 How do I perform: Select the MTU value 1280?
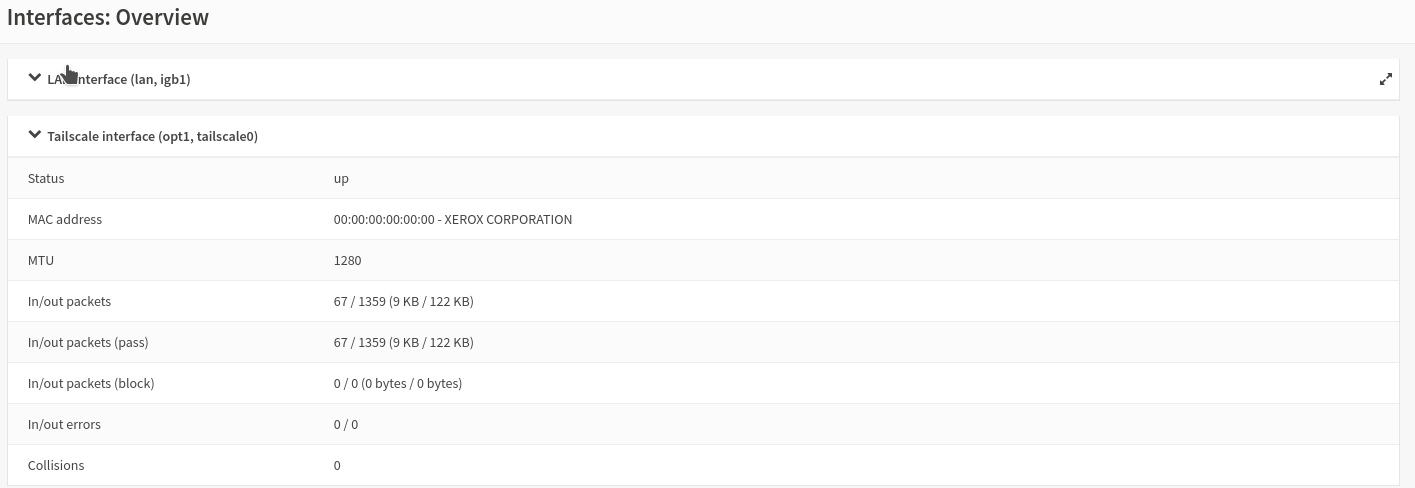(x=347, y=260)
